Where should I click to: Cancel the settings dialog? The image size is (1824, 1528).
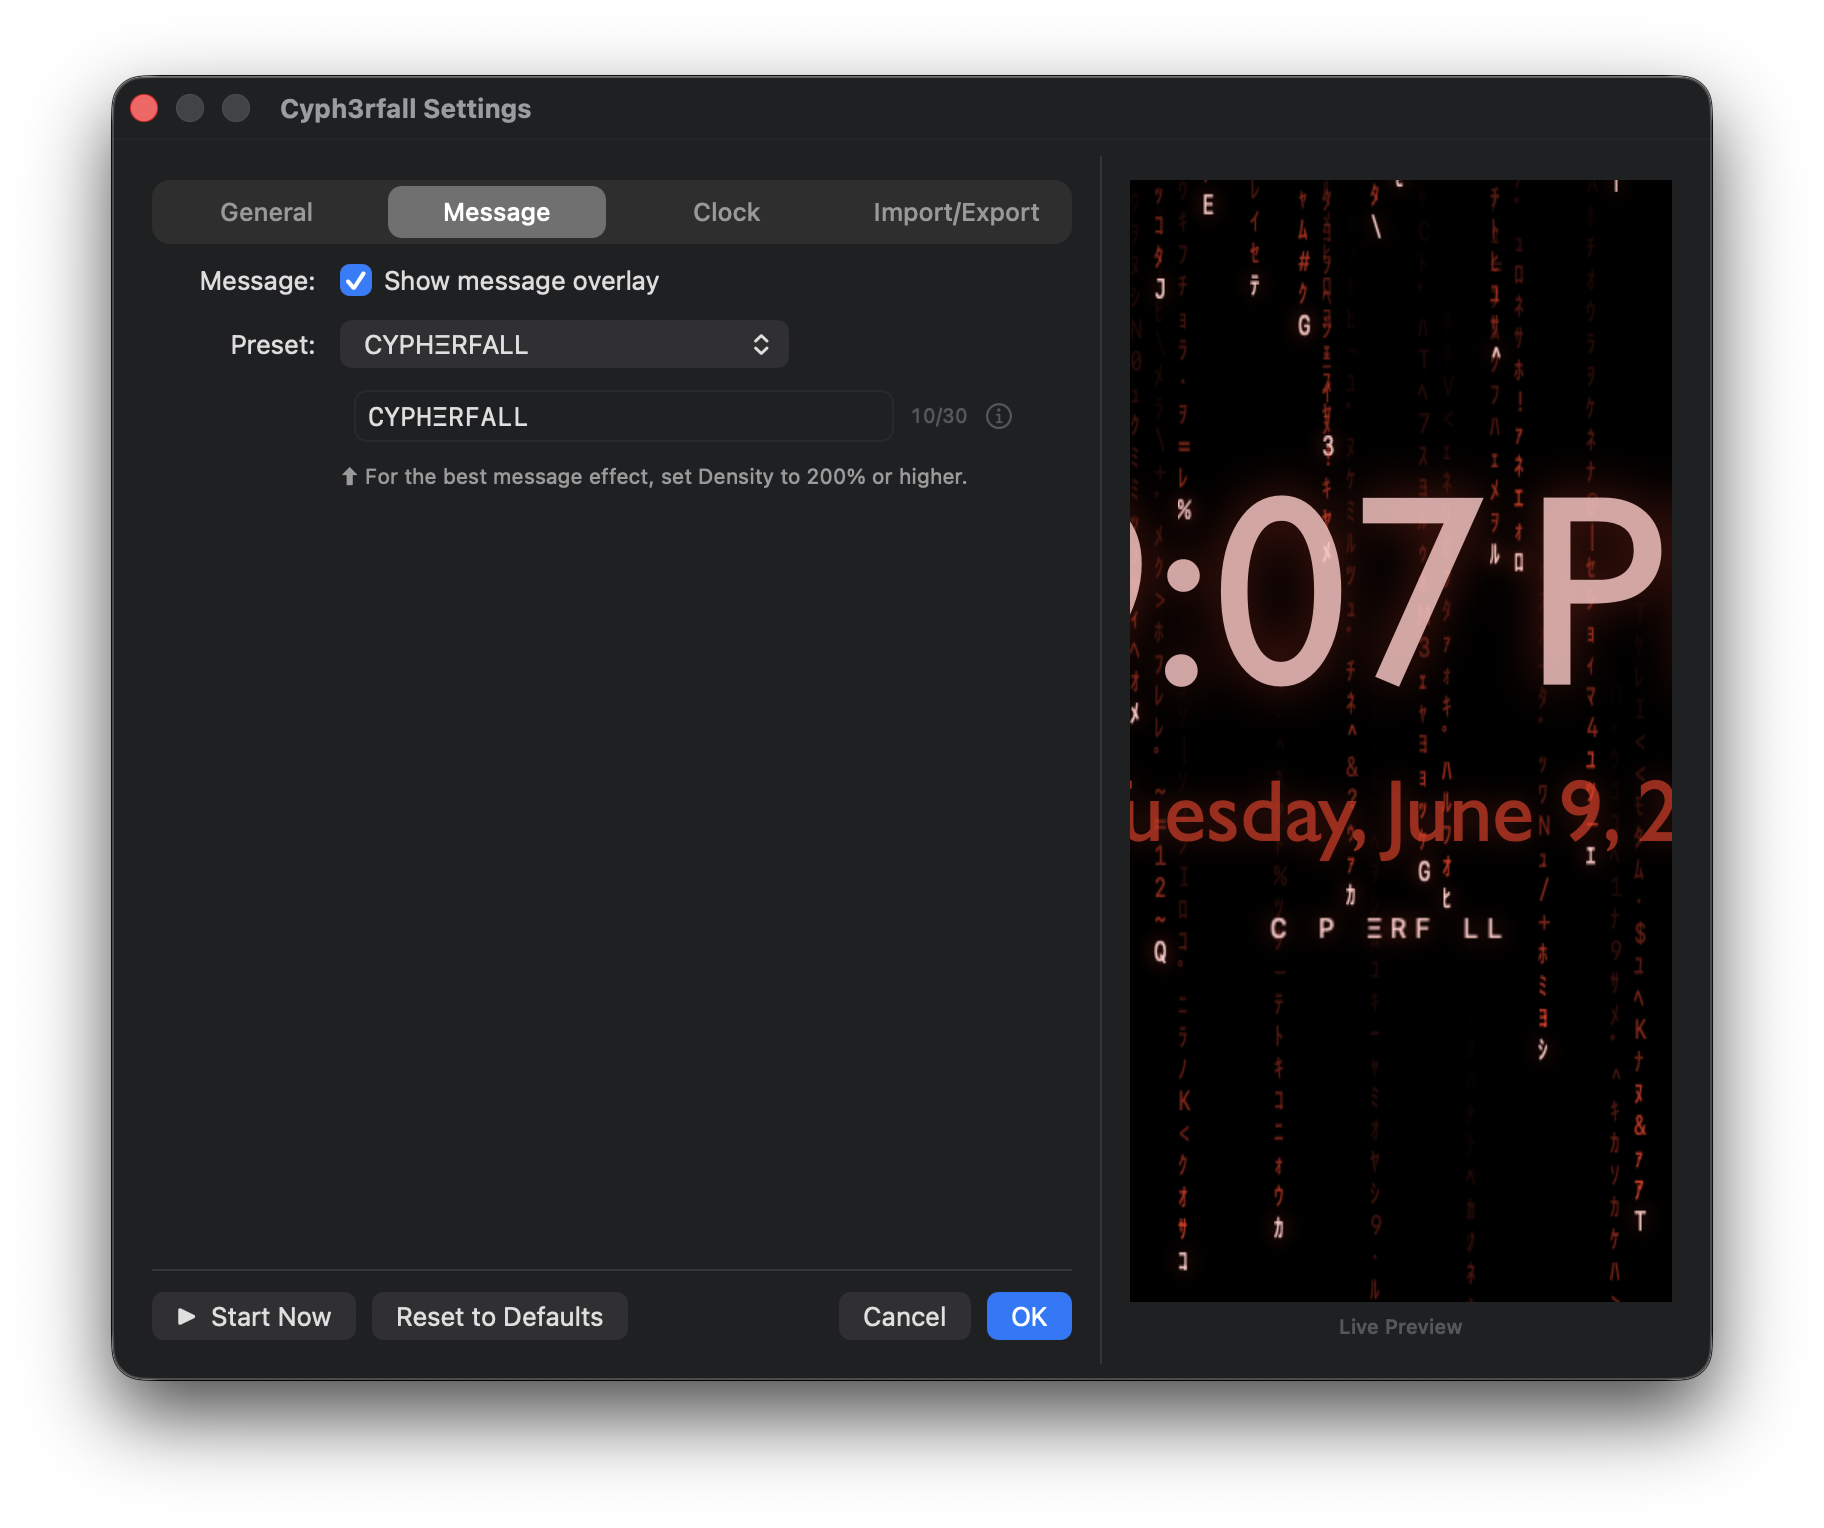(905, 1316)
